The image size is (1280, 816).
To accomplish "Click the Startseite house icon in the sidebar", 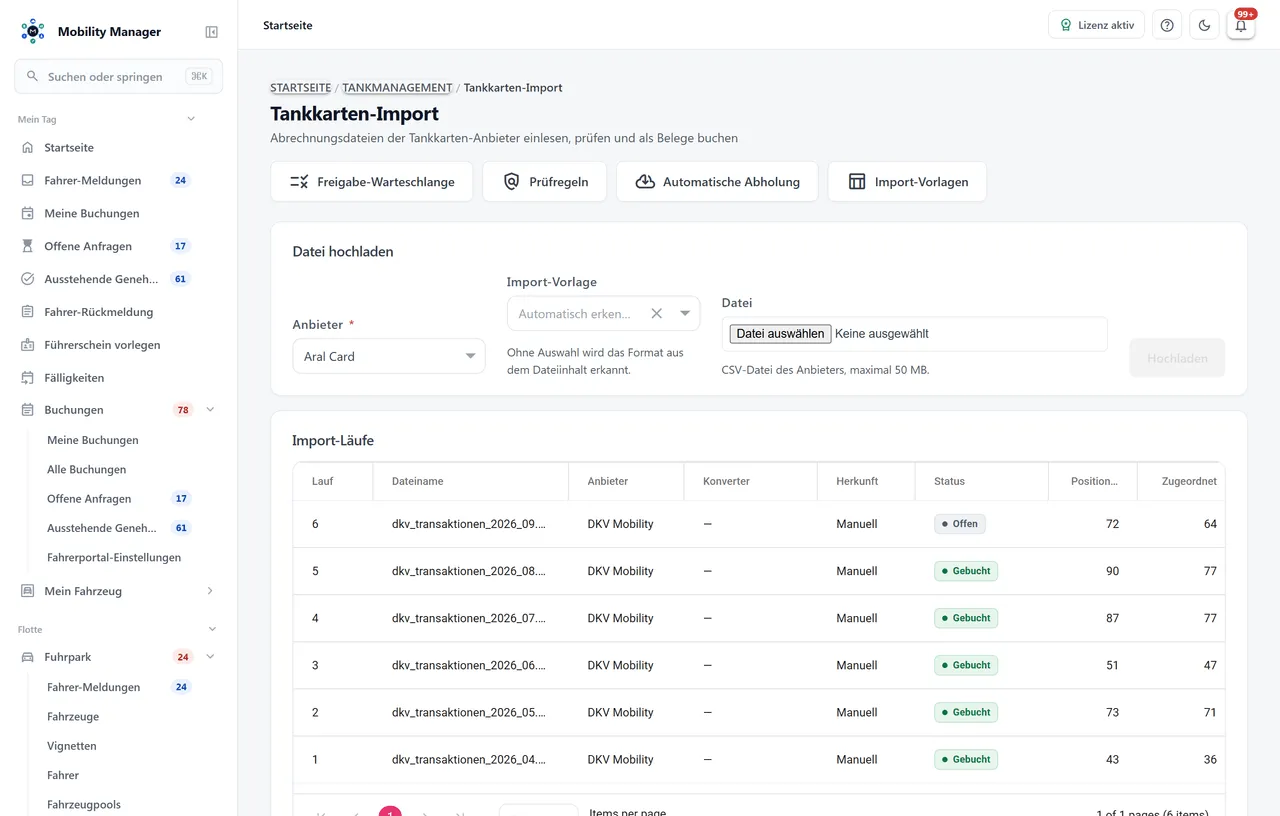I will [x=27, y=148].
